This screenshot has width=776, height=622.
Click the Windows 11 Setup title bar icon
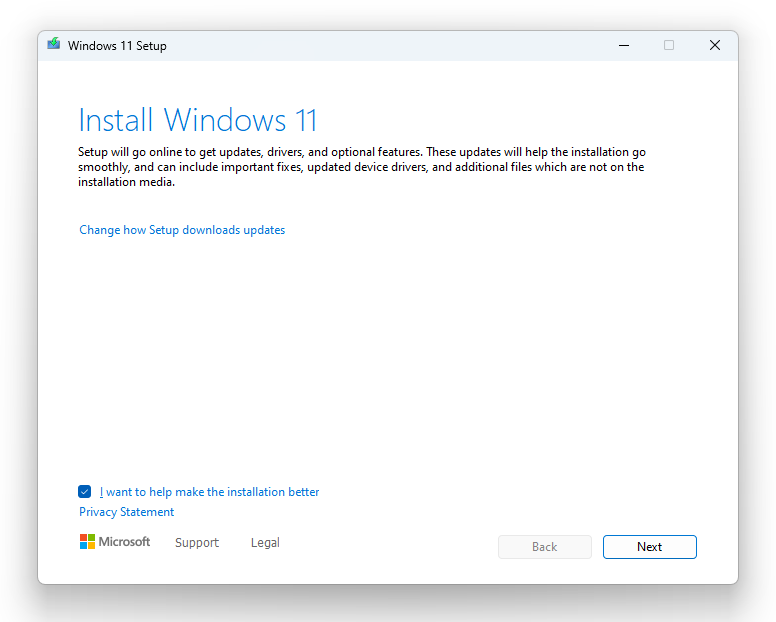pyautogui.click(x=53, y=45)
